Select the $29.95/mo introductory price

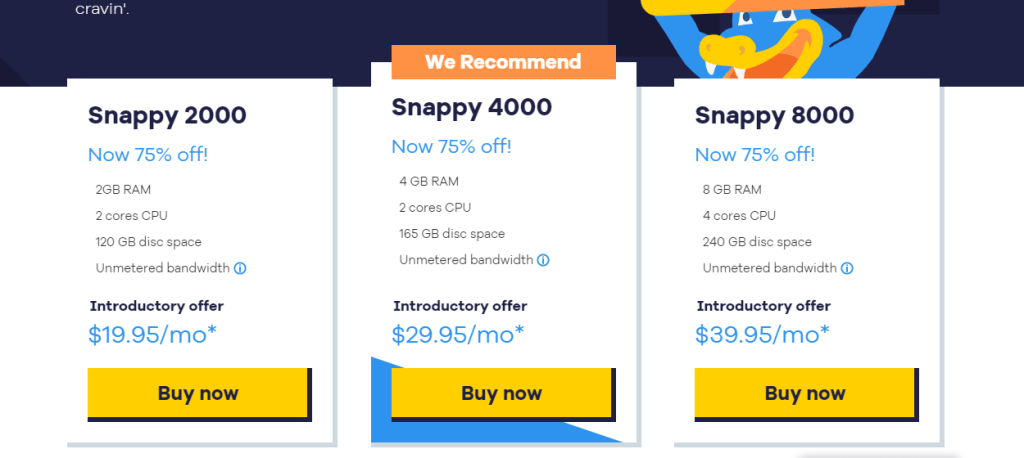click(x=456, y=334)
